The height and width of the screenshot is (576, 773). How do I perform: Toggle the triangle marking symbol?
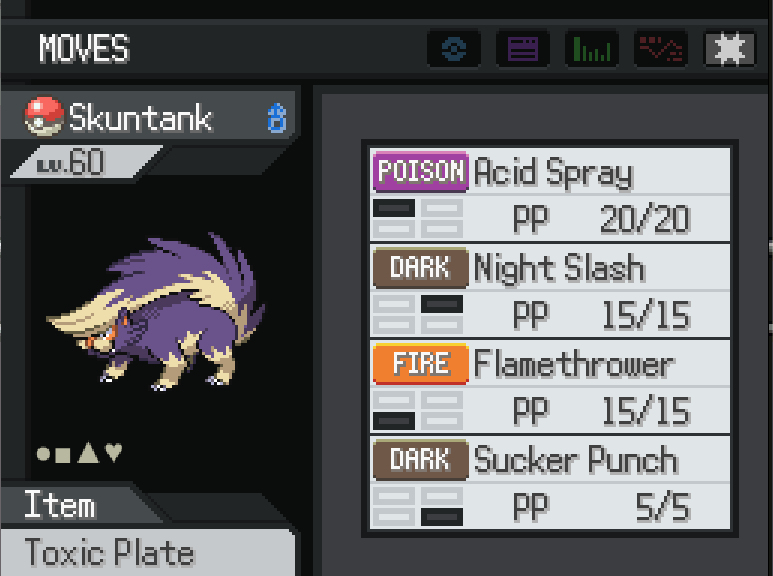pos(89,453)
